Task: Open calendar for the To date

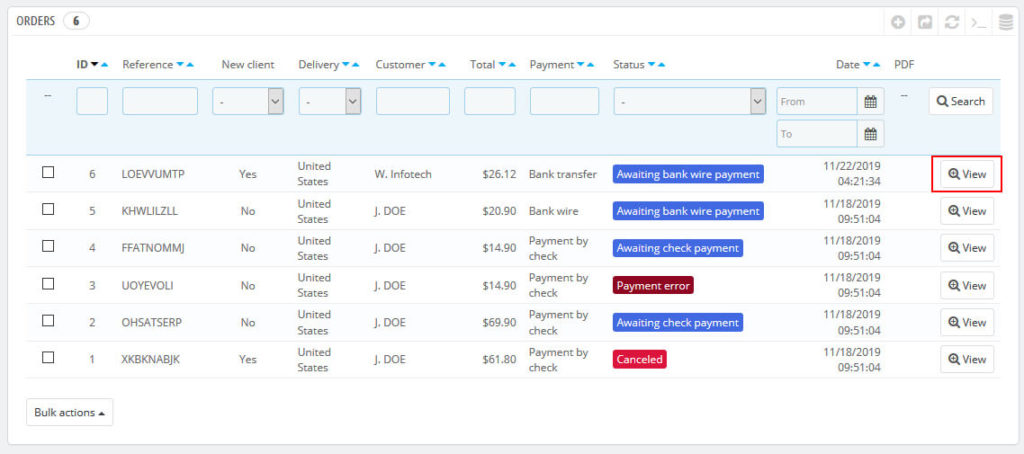Action: [870, 134]
